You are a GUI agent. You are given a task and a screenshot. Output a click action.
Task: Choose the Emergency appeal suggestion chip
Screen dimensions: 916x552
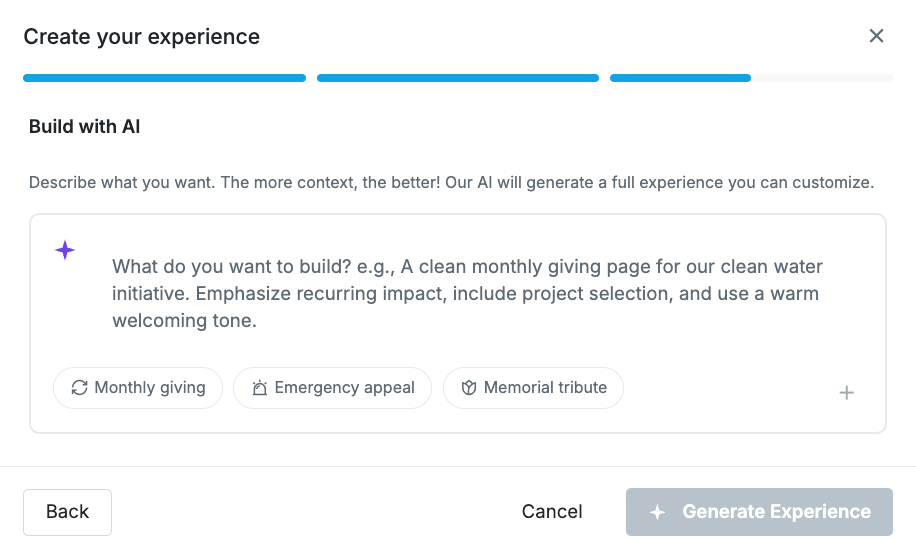coord(332,388)
